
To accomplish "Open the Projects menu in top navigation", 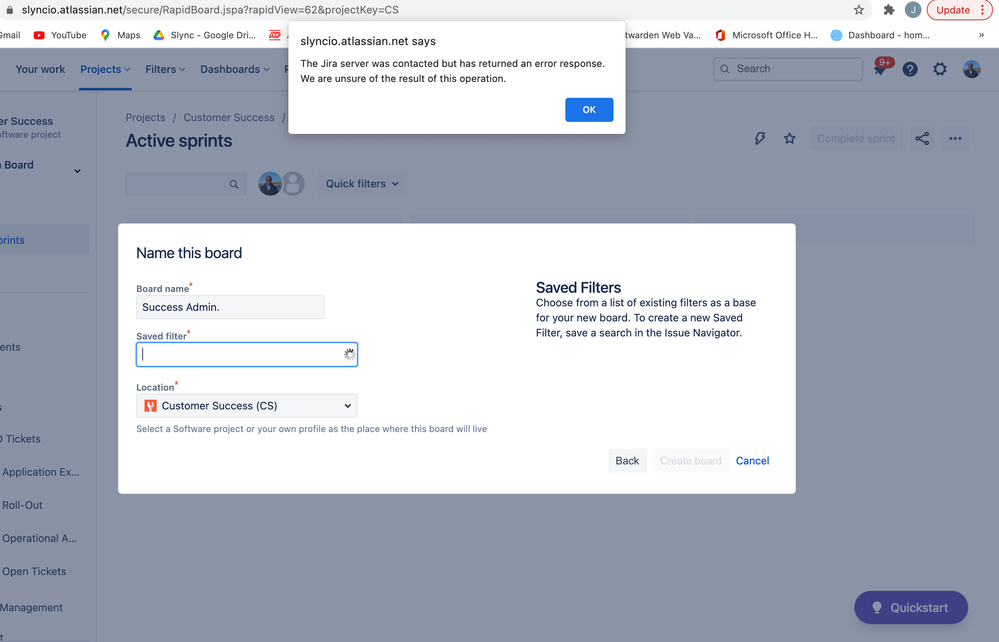I will pyautogui.click(x=105, y=69).
